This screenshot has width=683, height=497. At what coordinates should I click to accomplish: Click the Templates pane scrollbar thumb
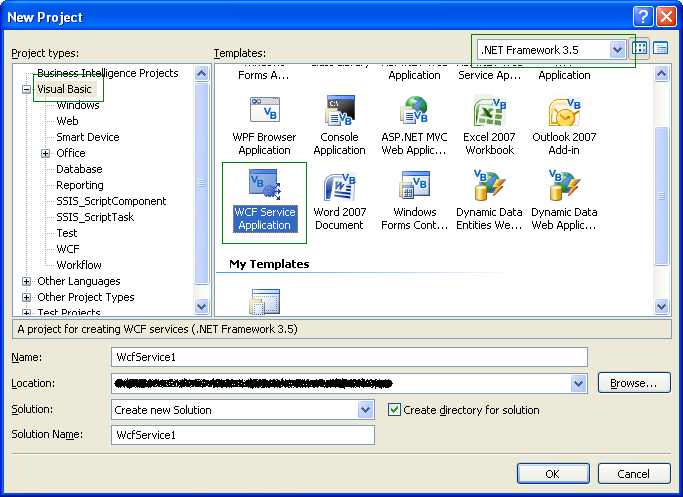661,196
